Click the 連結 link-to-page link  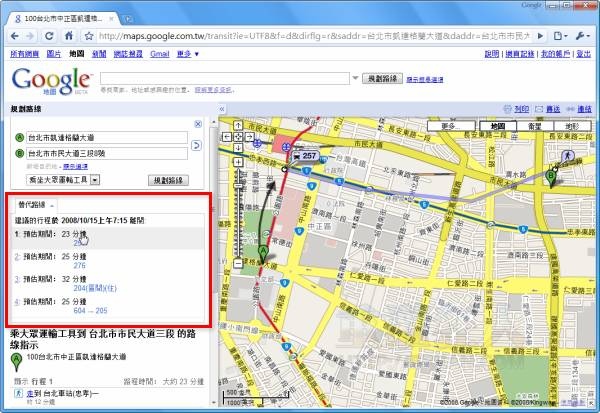584,109
